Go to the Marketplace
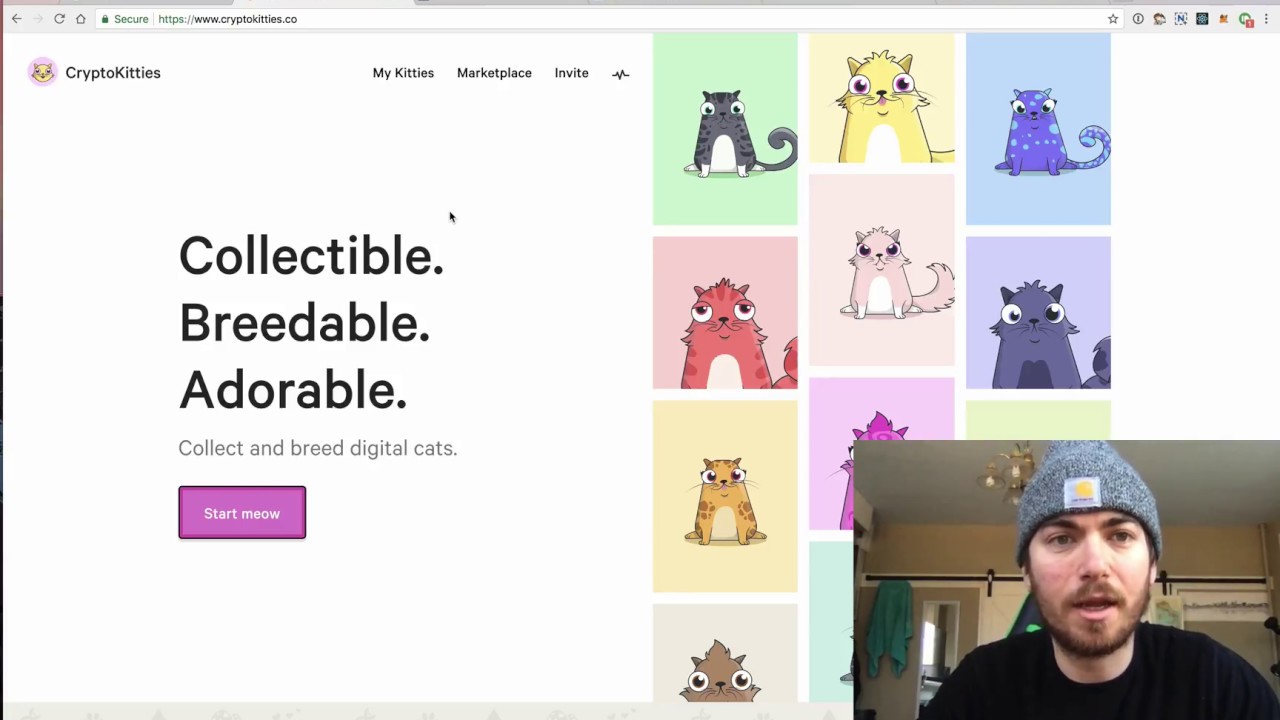 tap(494, 73)
